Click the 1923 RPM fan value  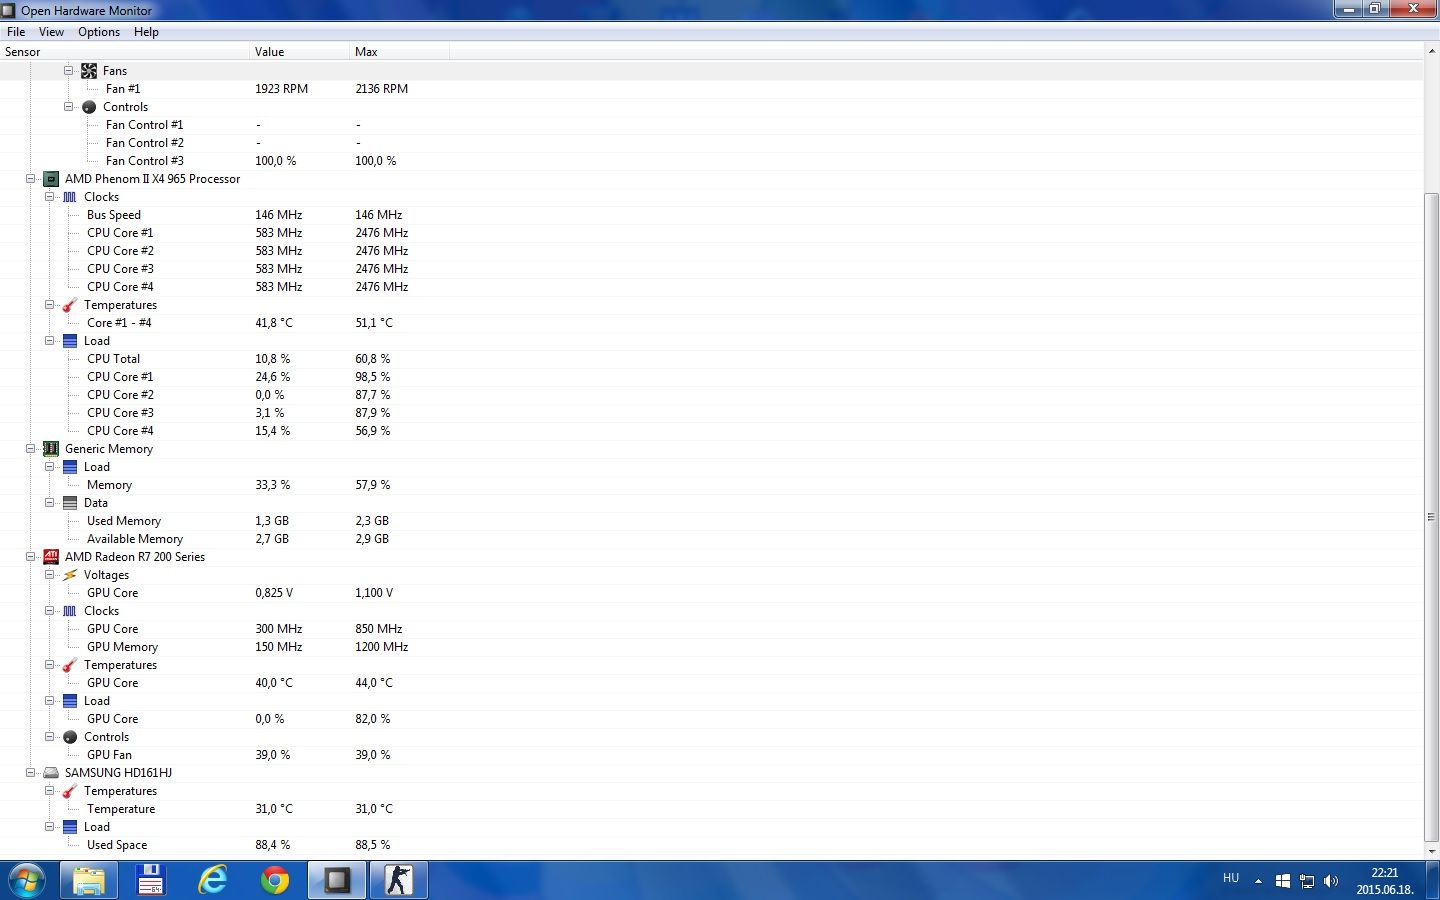tap(281, 89)
